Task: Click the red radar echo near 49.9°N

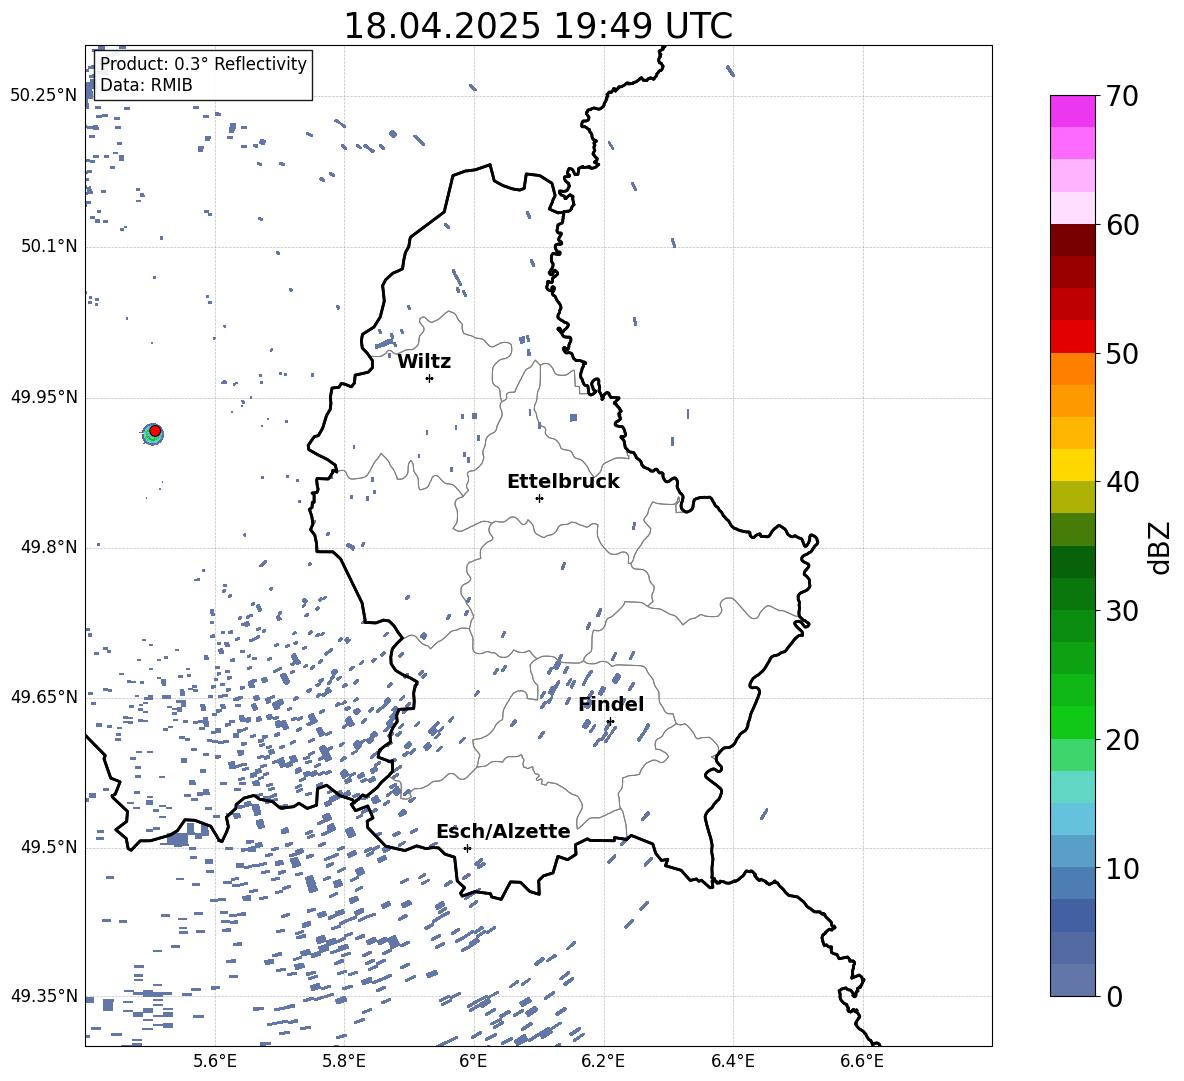Action: tap(155, 430)
